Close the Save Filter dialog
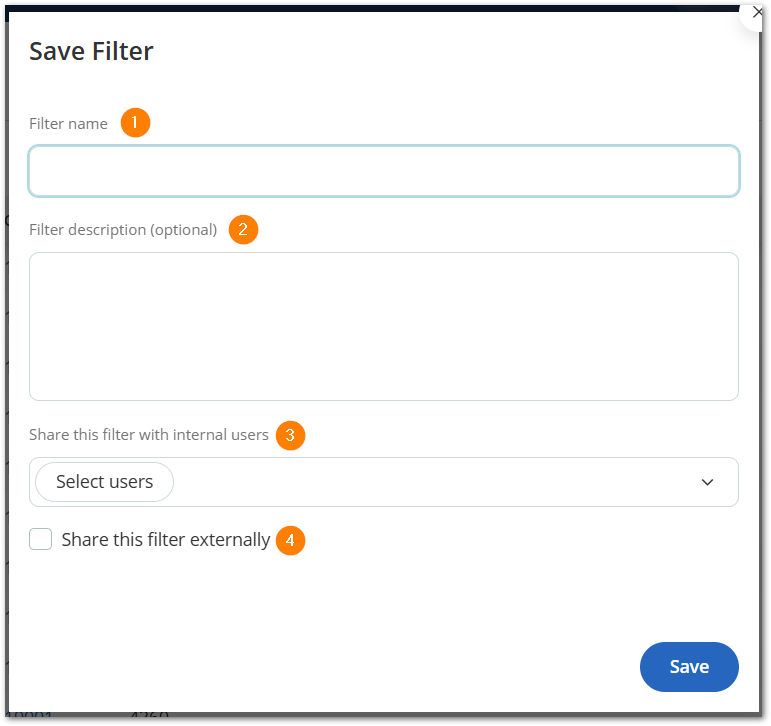The height and width of the screenshot is (726, 771). point(757,12)
